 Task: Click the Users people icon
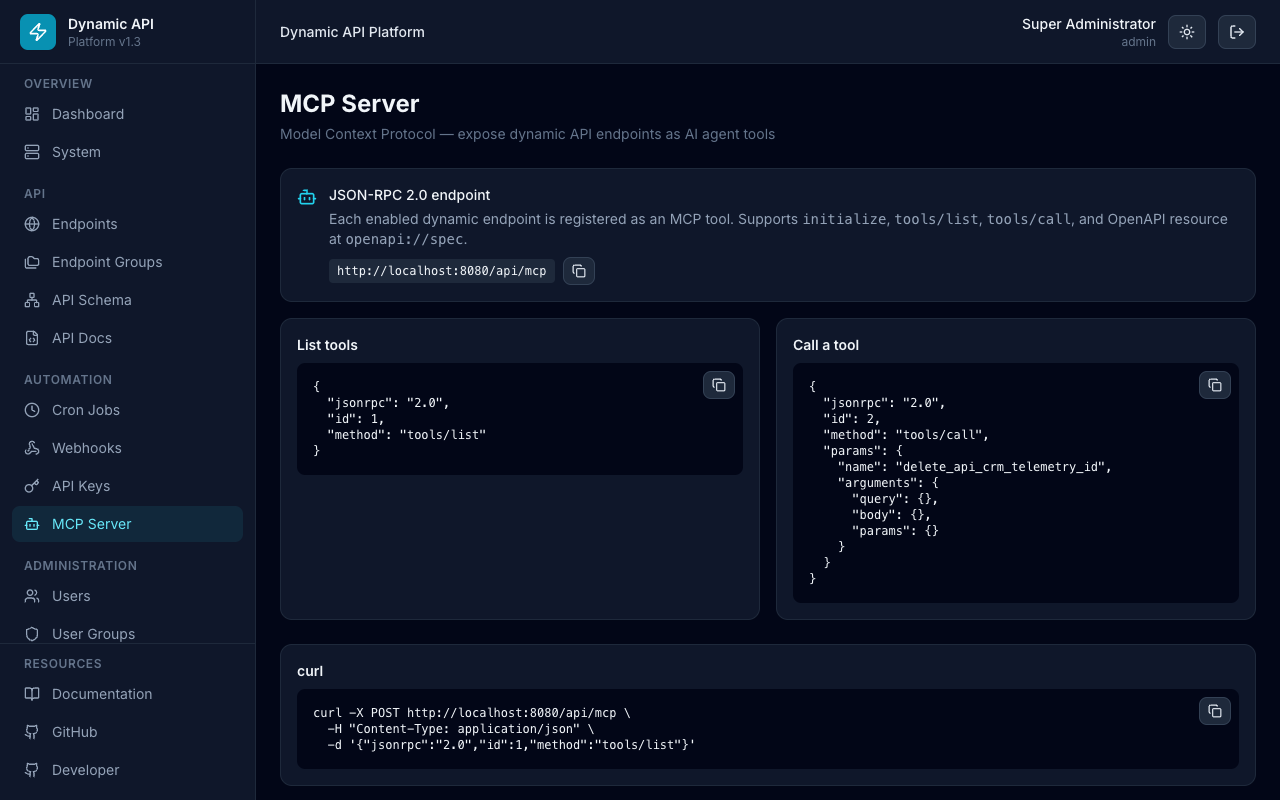point(32,596)
